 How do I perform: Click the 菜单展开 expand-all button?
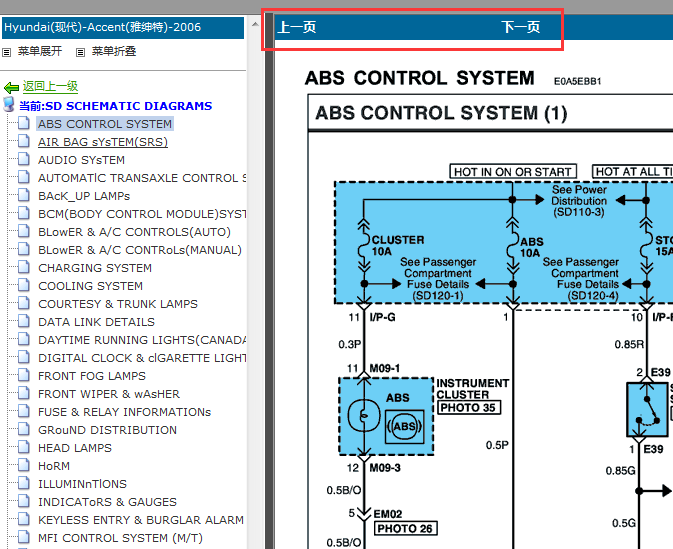39,52
